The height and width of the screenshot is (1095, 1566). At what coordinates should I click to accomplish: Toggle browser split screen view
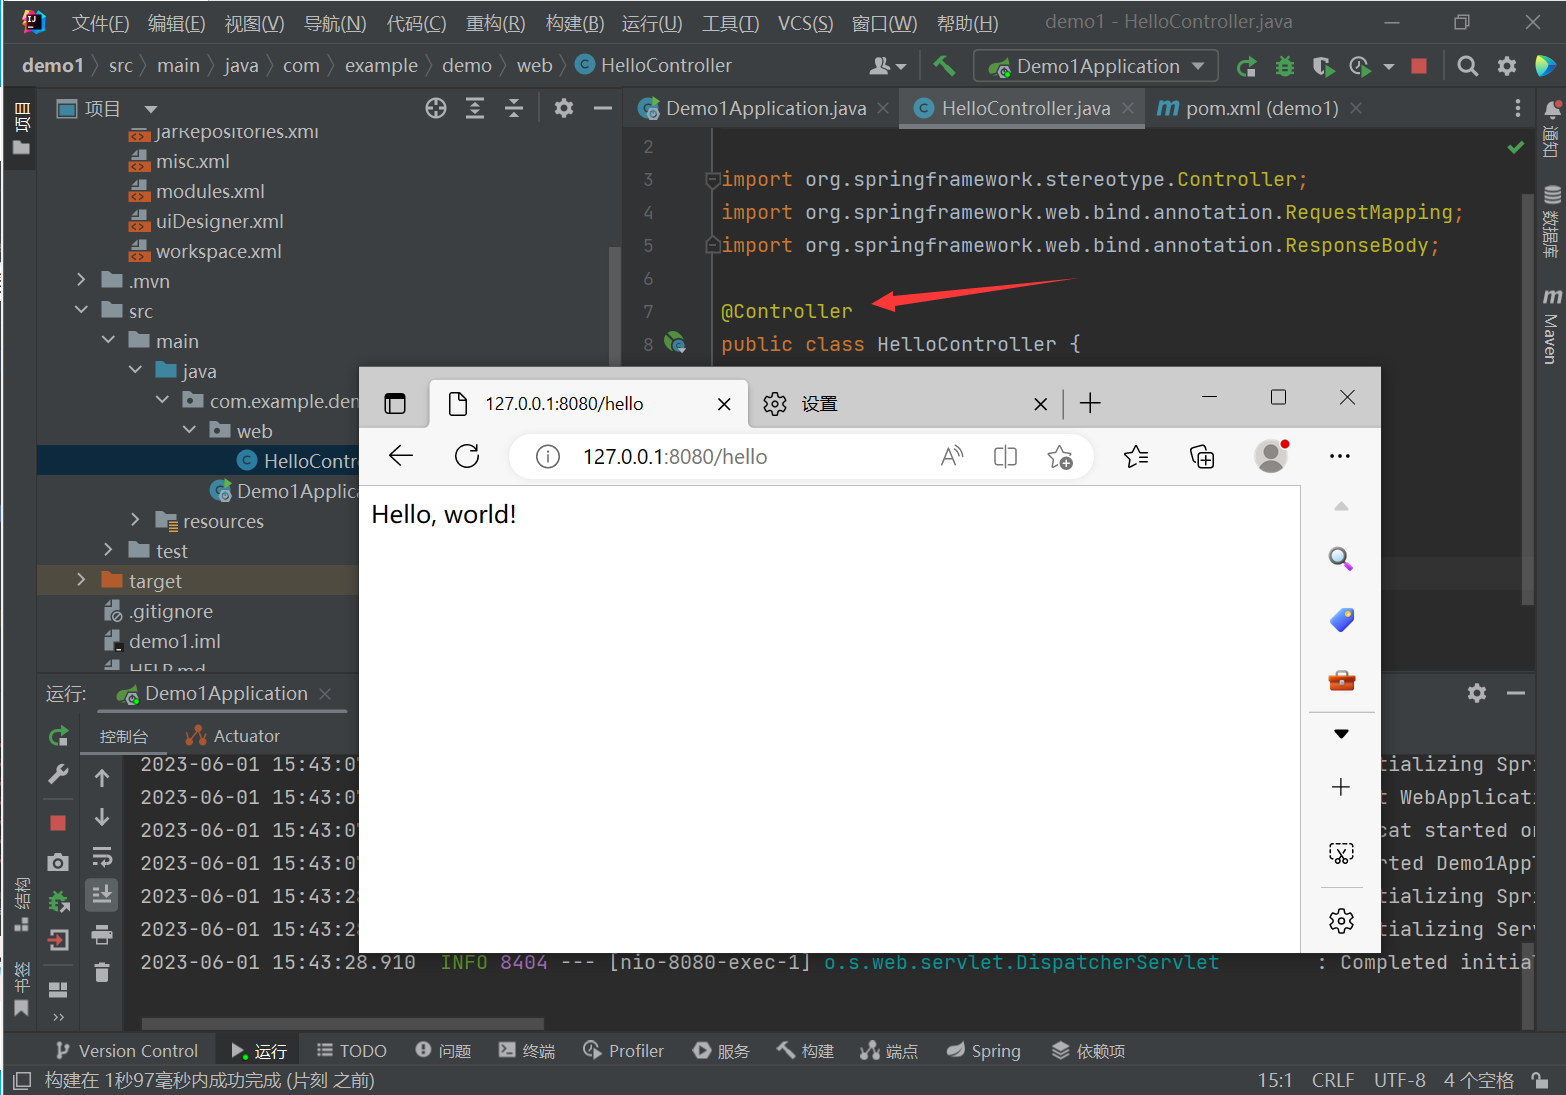click(1005, 457)
